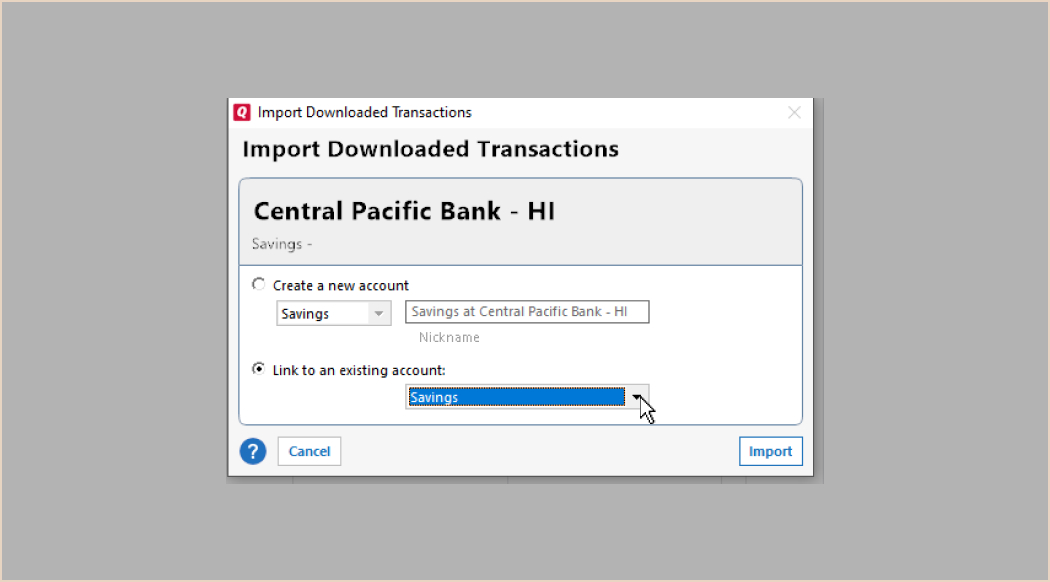
Task: Select the Link to an existing account option
Action: click(x=258, y=369)
